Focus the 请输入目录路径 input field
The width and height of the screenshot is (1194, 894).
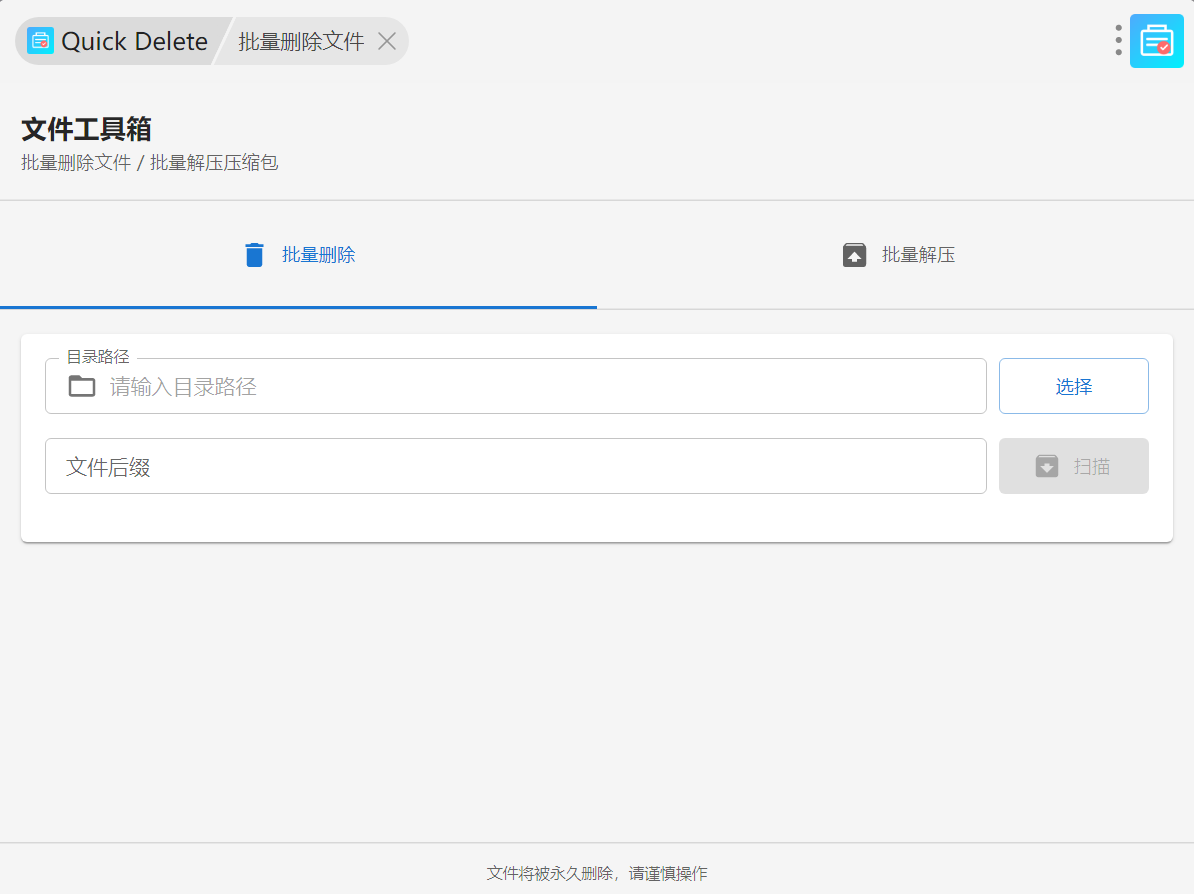click(x=540, y=387)
